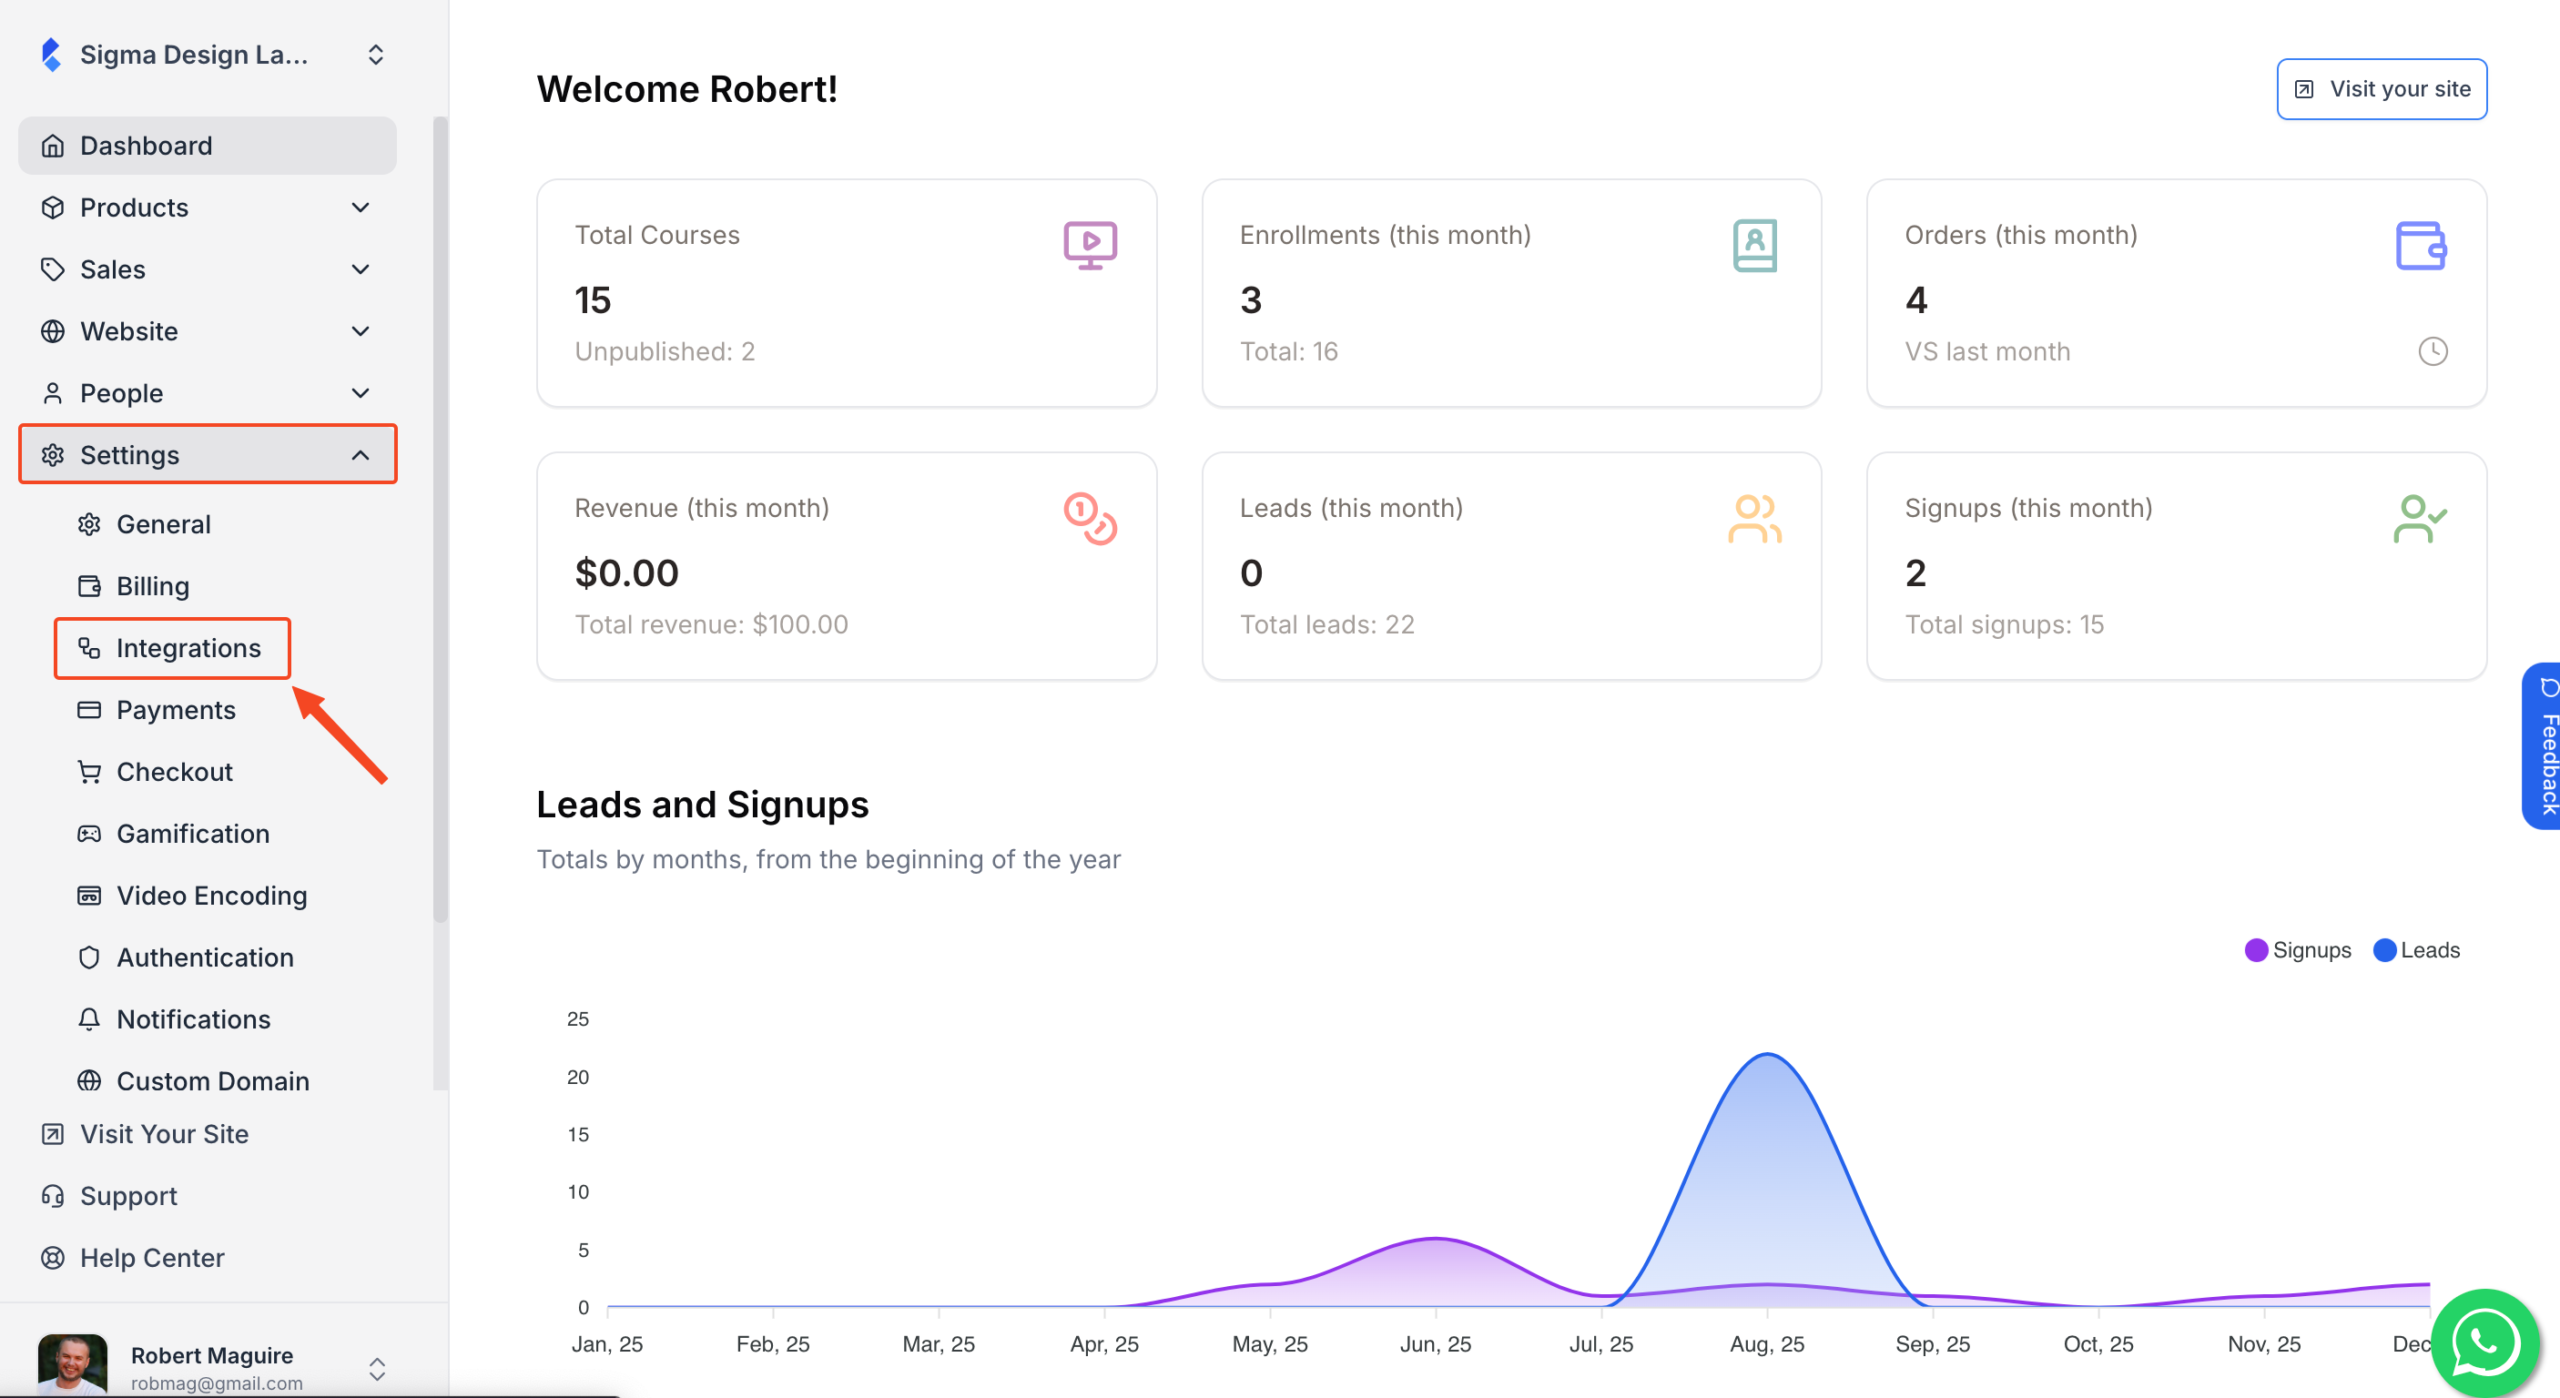Click the VS last month clock icon

pyautogui.click(x=2433, y=352)
